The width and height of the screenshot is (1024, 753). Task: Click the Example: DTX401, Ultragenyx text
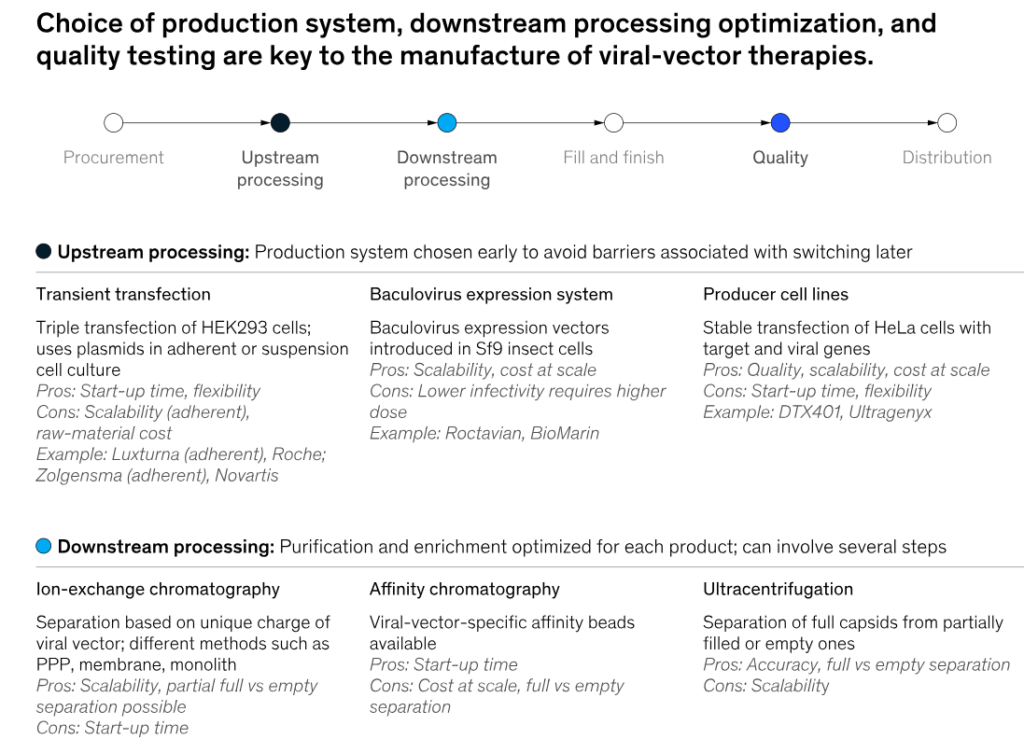817,412
